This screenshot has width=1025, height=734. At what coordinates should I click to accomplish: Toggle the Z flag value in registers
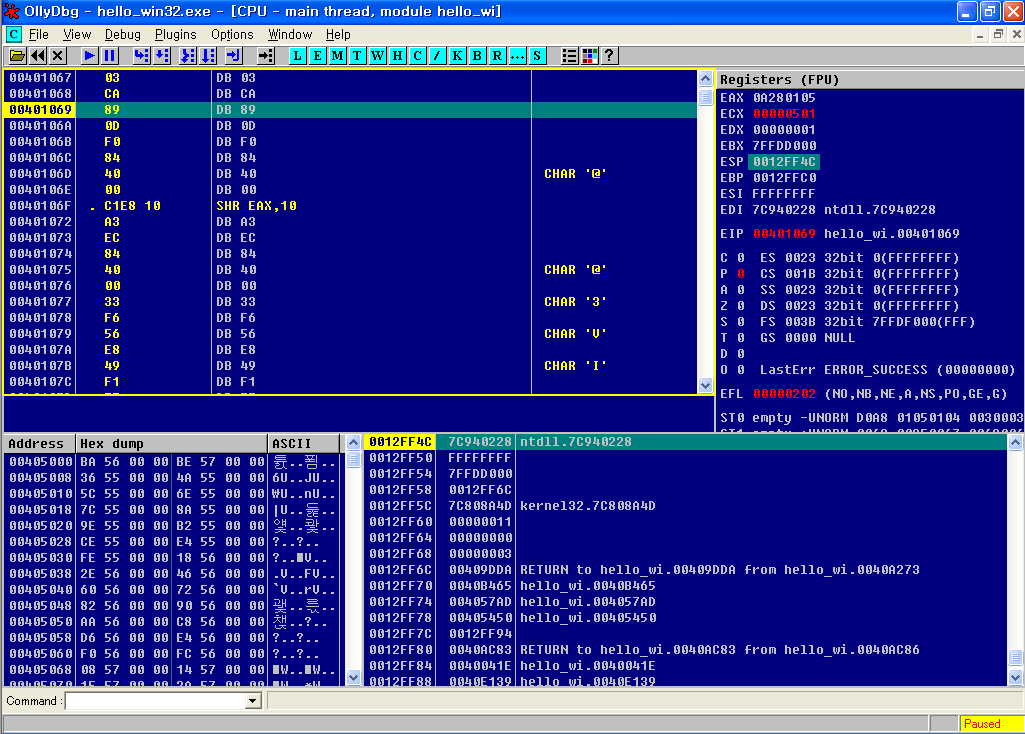(x=739, y=306)
